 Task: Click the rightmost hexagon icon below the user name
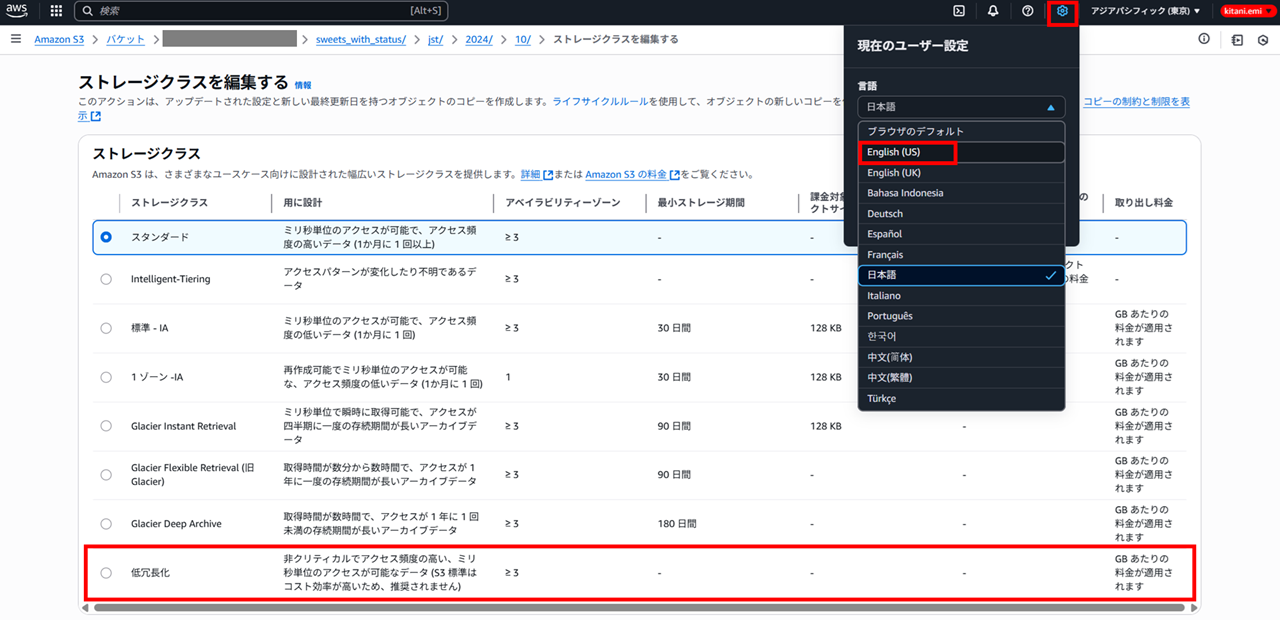point(1263,40)
